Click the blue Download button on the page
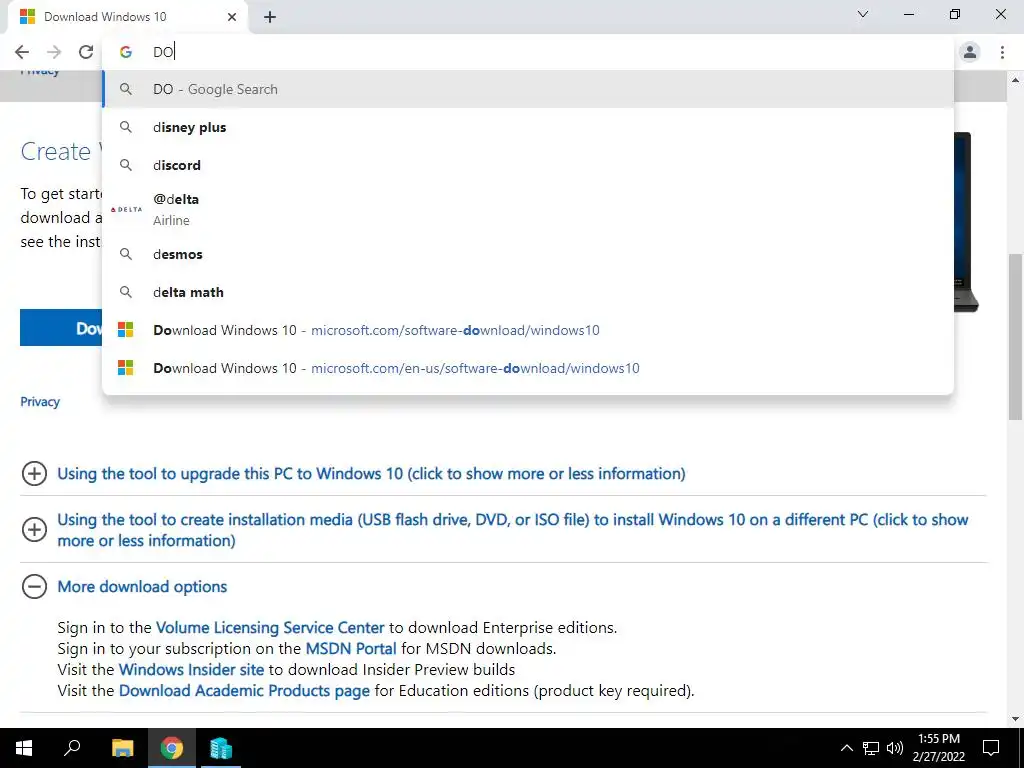This screenshot has height=768, width=1024. 61,328
